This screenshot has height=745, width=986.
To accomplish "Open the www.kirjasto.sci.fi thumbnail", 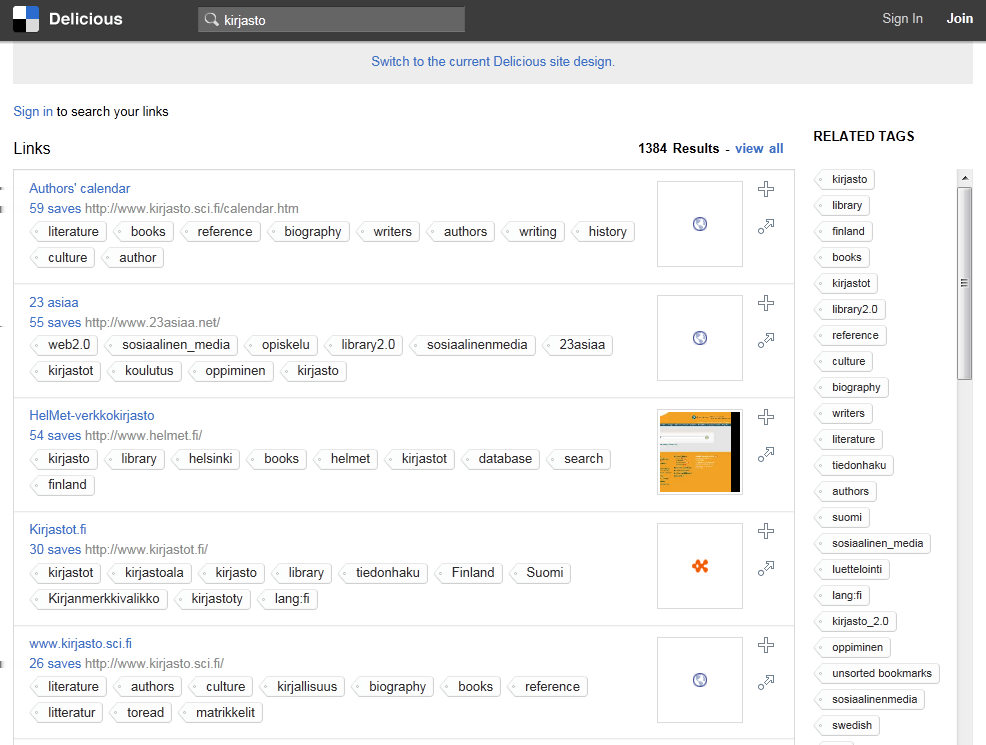I will [700, 680].
